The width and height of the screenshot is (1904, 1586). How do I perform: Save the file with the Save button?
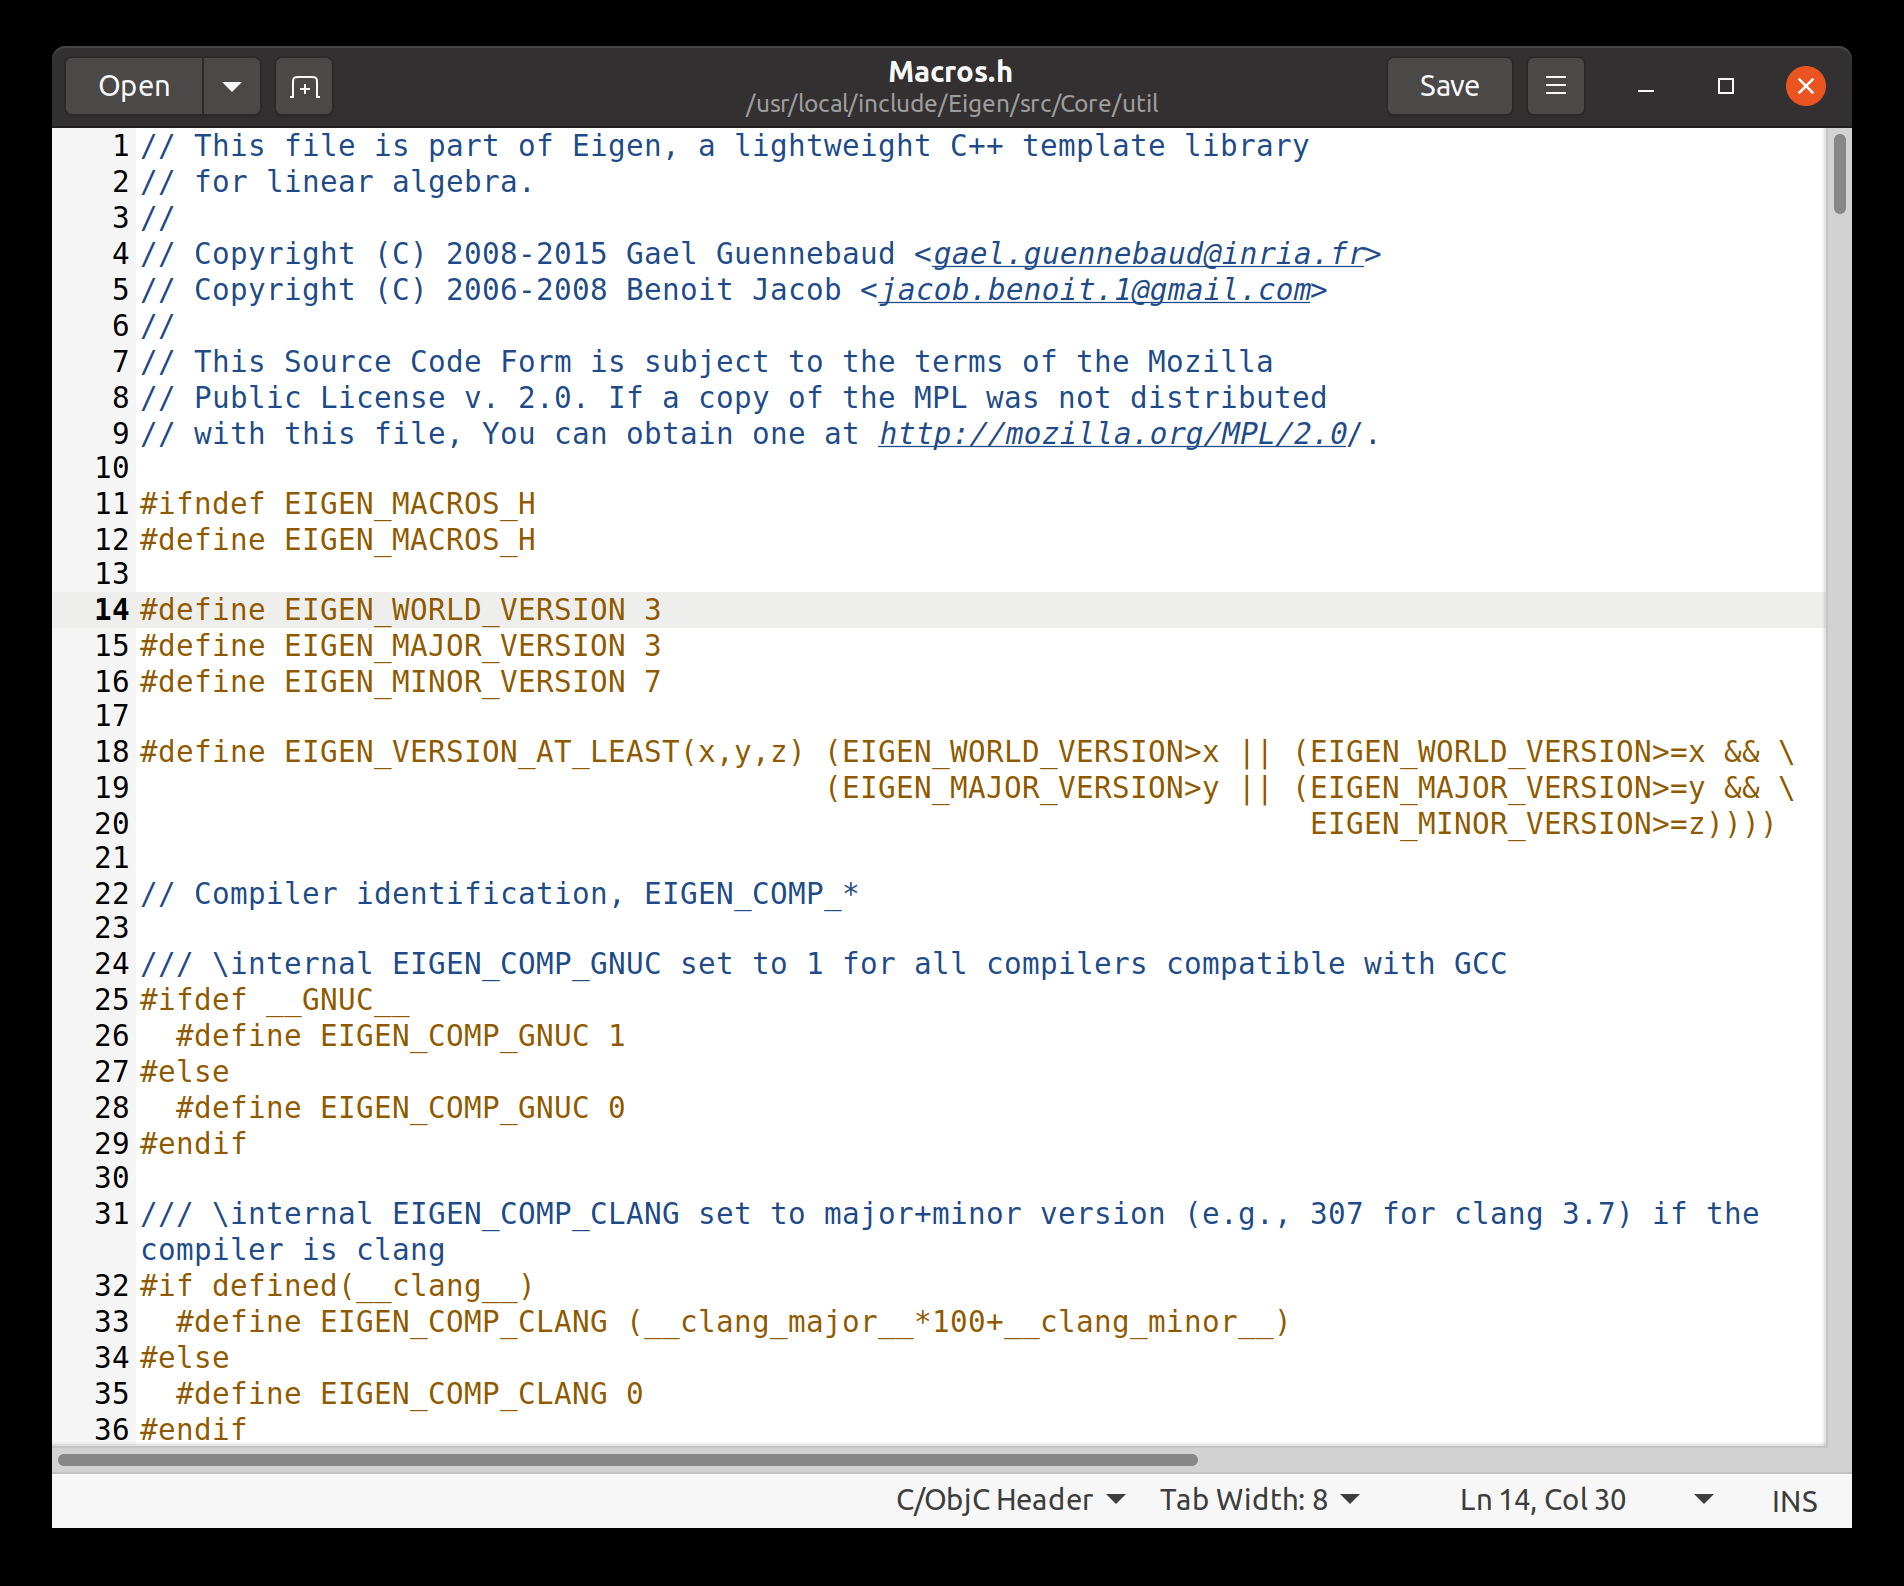[x=1449, y=87]
